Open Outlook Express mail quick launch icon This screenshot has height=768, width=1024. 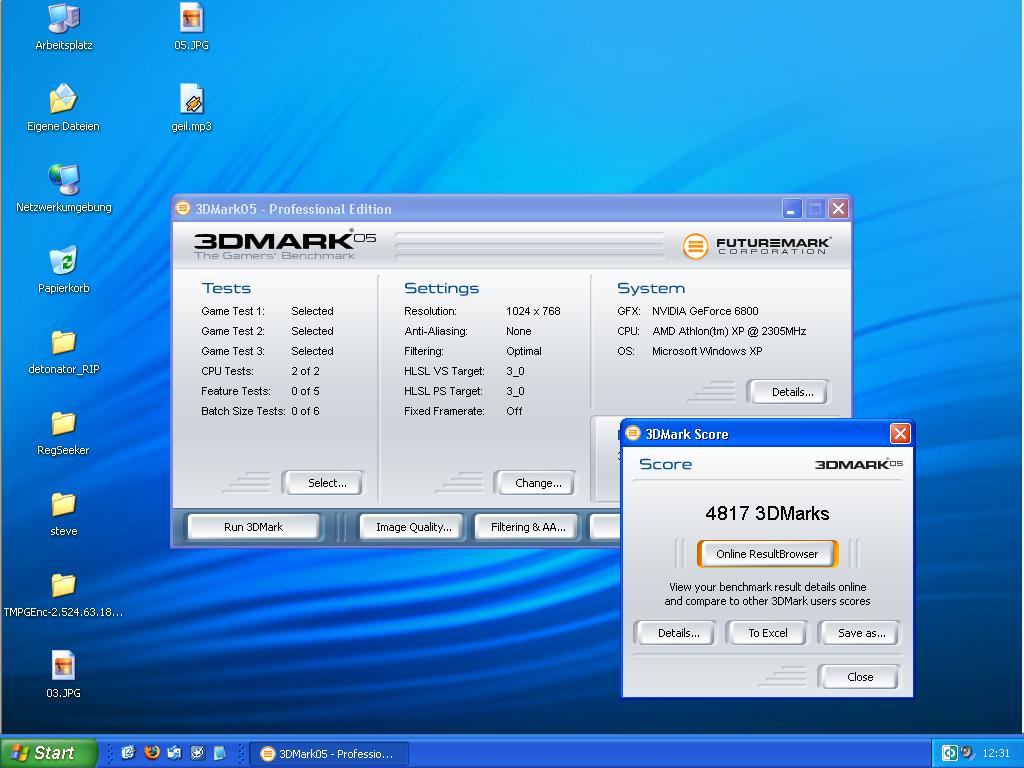(174, 752)
